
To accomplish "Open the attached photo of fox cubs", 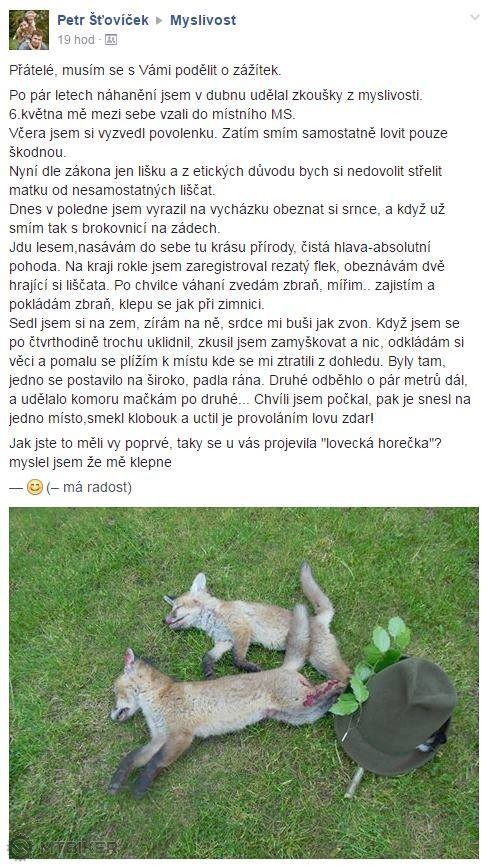I will (x=244, y=683).
